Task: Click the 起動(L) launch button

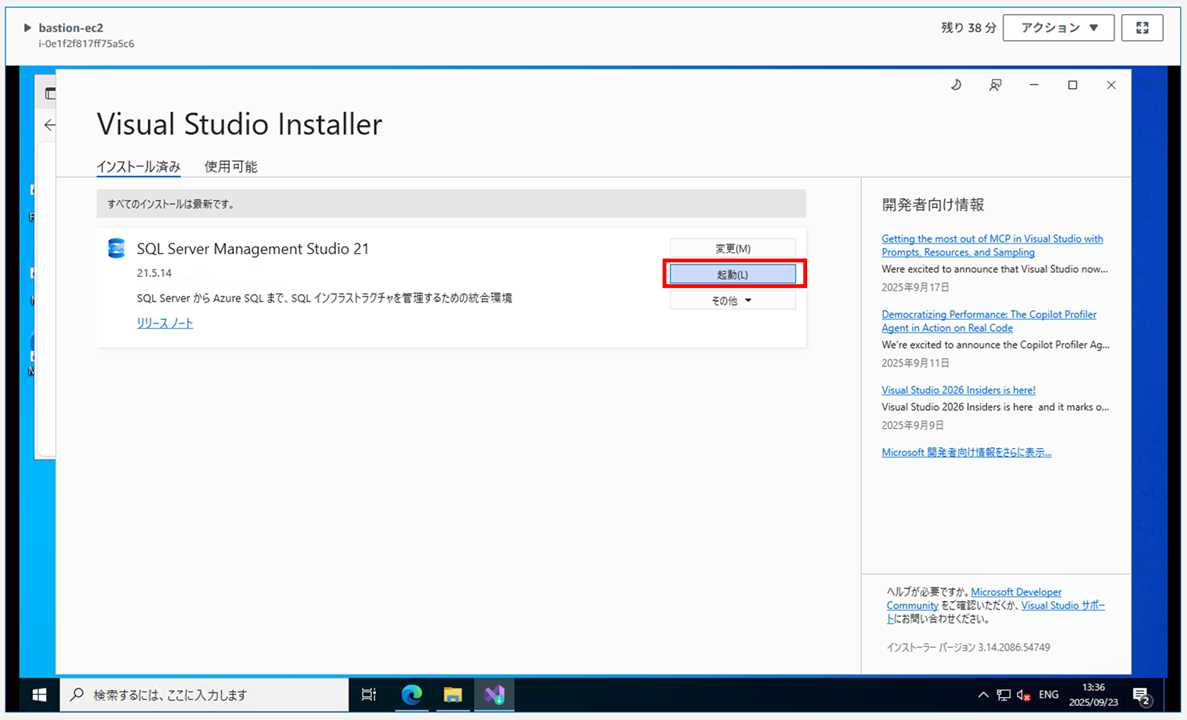Action: 733,274
